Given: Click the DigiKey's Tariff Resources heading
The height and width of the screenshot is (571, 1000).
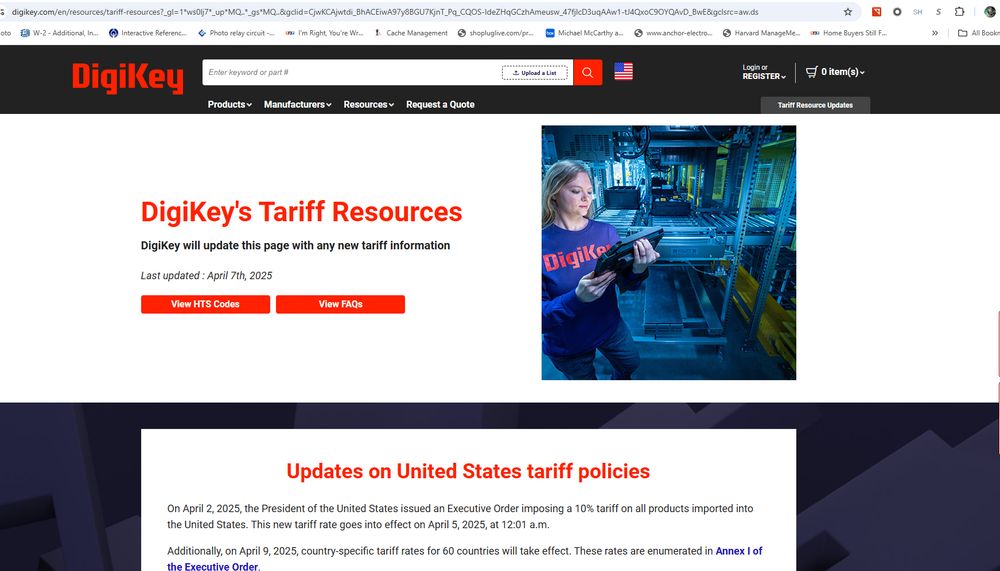Looking at the screenshot, I should pyautogui.click(x=301, y=212).
